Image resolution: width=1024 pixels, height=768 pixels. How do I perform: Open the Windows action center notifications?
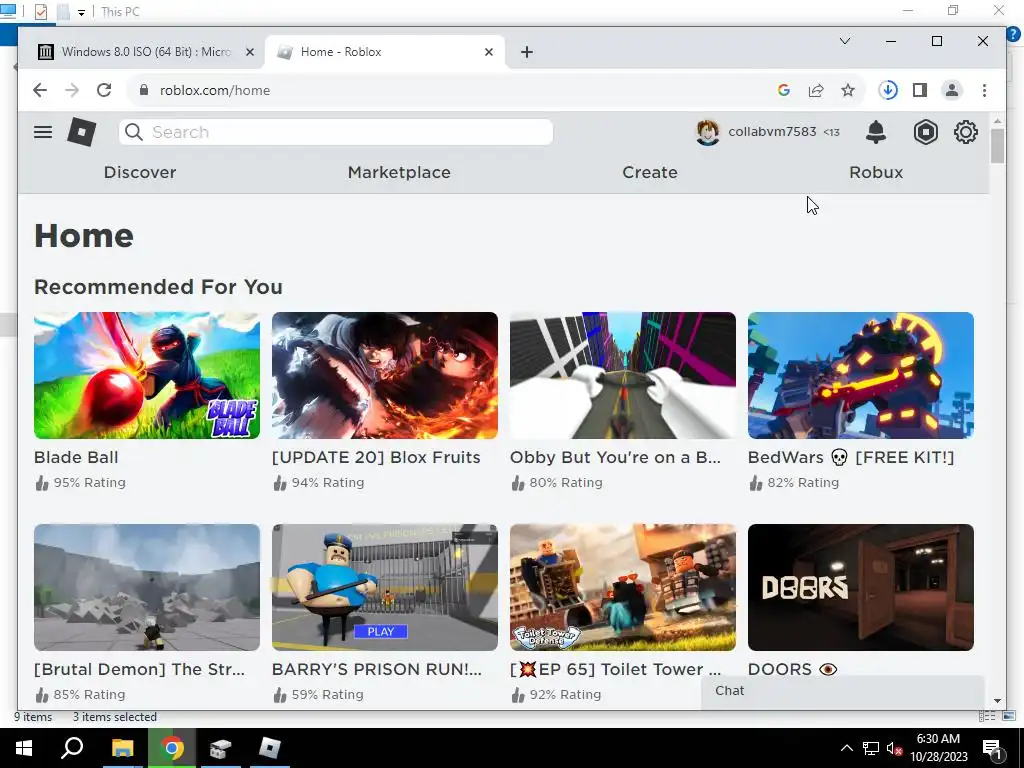coord(992,749)
